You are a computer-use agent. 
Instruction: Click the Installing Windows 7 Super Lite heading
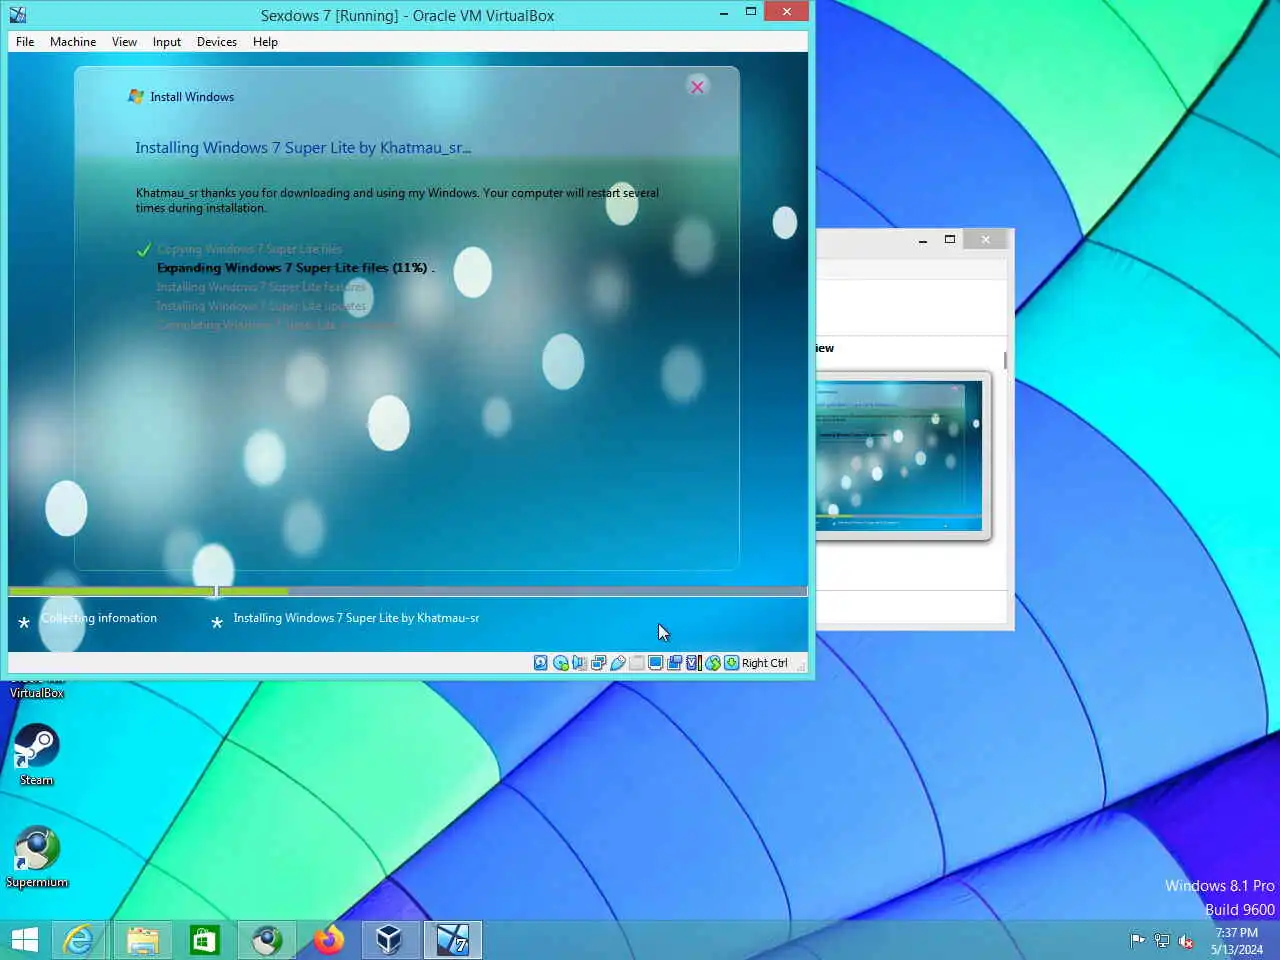pyautogui.click(x=303, y=148)
